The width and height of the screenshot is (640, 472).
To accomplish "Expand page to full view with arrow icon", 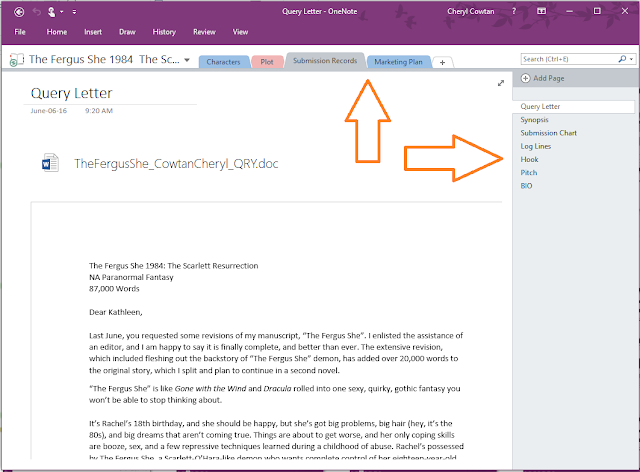I will pos(501,83).
